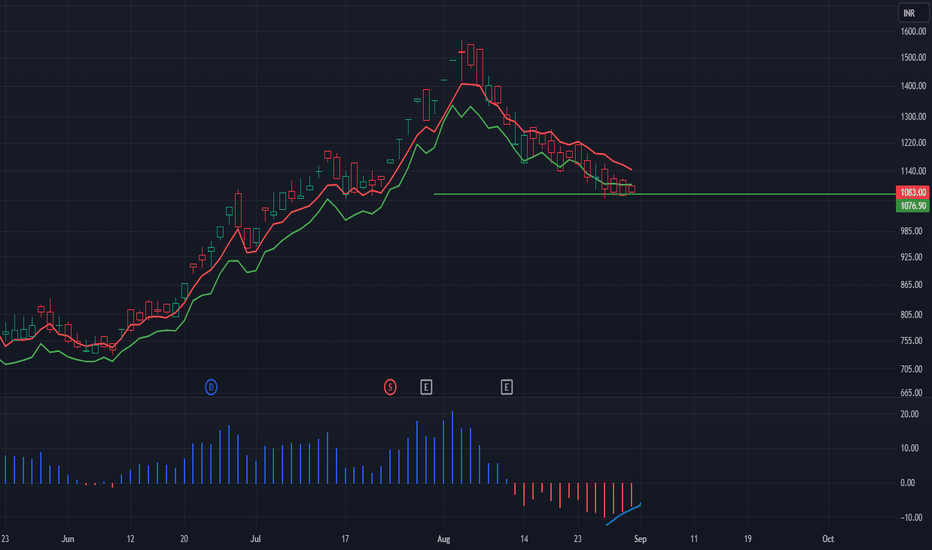Click the 985.00 price axis label

tap(911, 231)
